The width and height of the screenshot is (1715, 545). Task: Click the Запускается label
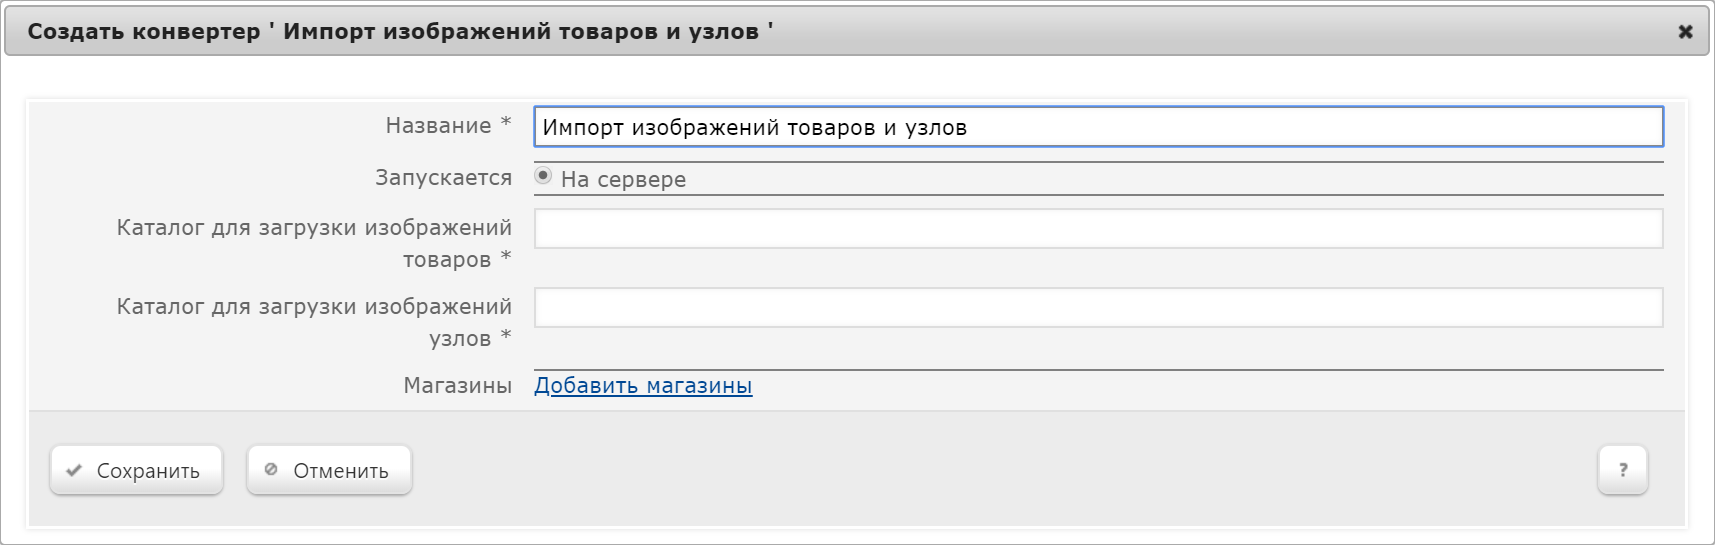[x=443, y=178]
